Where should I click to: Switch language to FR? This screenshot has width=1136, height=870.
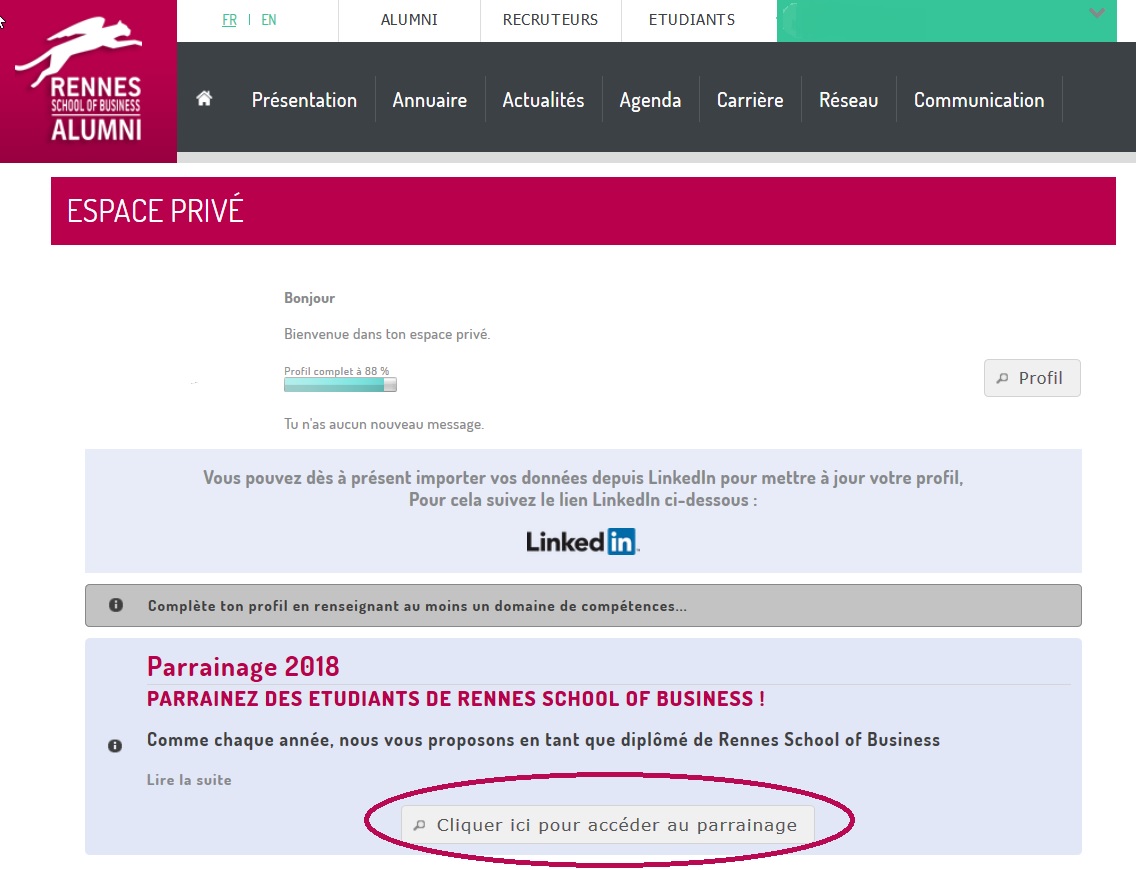pyautogui.click(x=229, y=20)
